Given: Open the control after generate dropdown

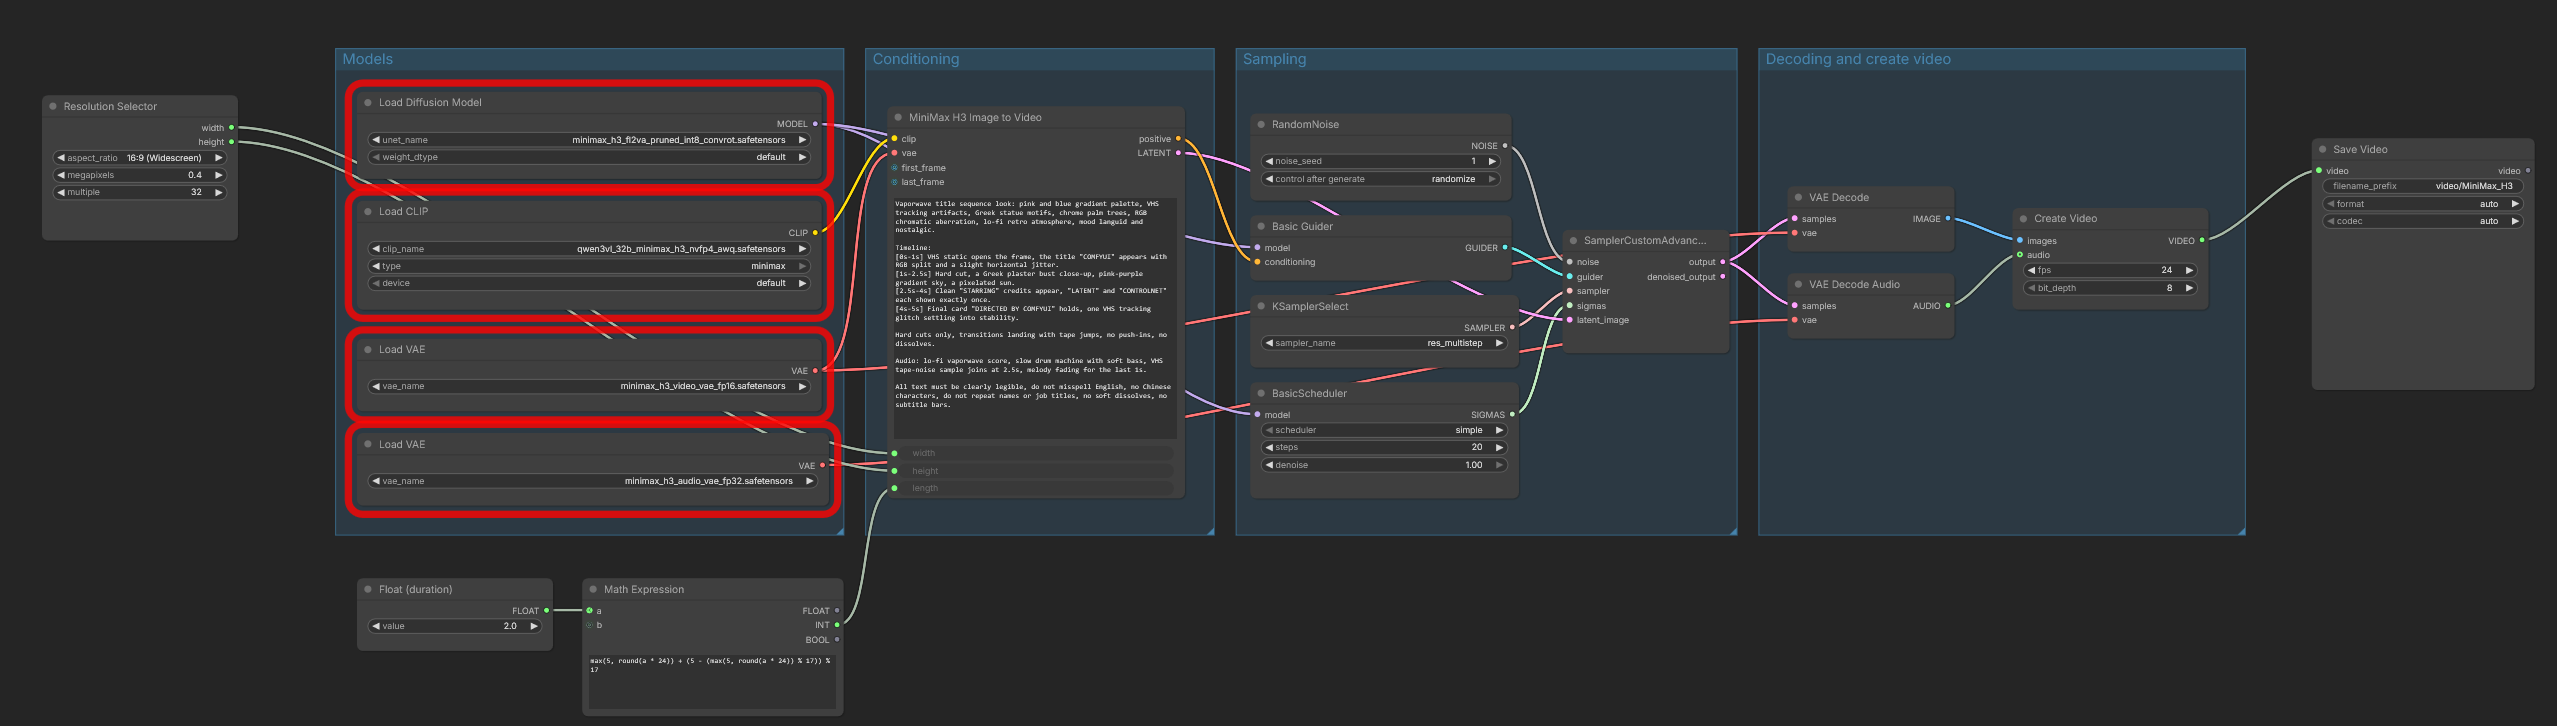Looking at the screenshot, I should [x=1381, y=179].
